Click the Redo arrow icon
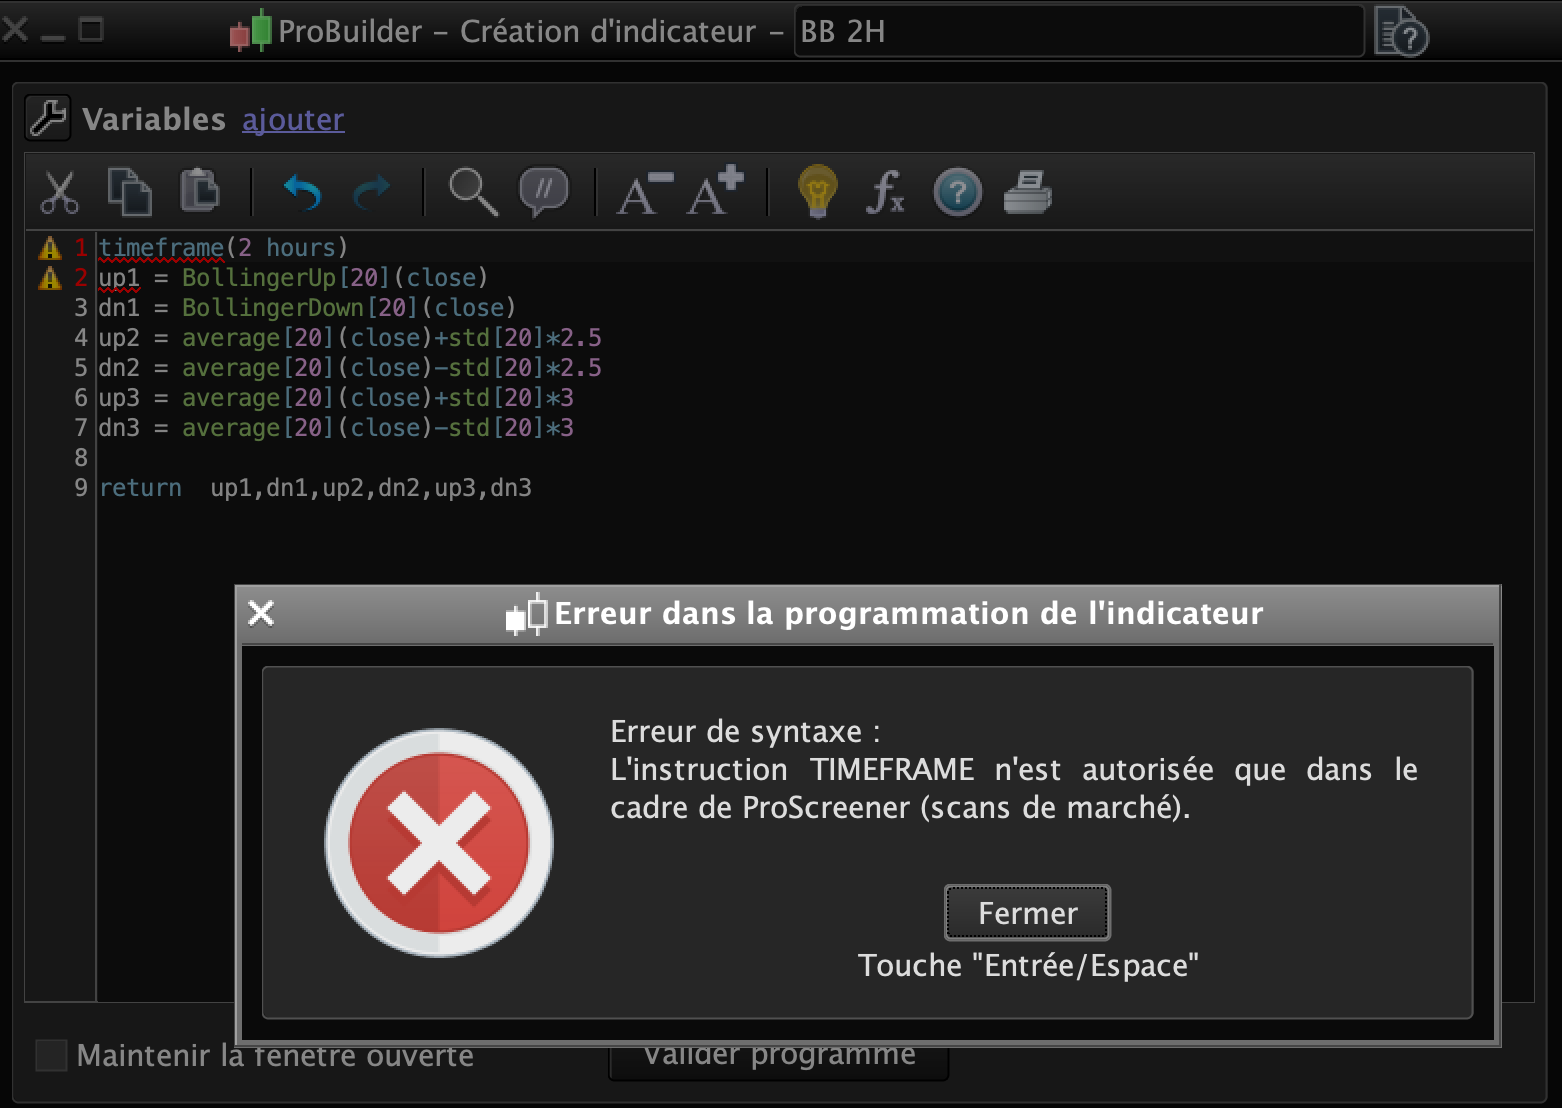The height and width of the screenshot is (1108, 1562). pos(372,192)
